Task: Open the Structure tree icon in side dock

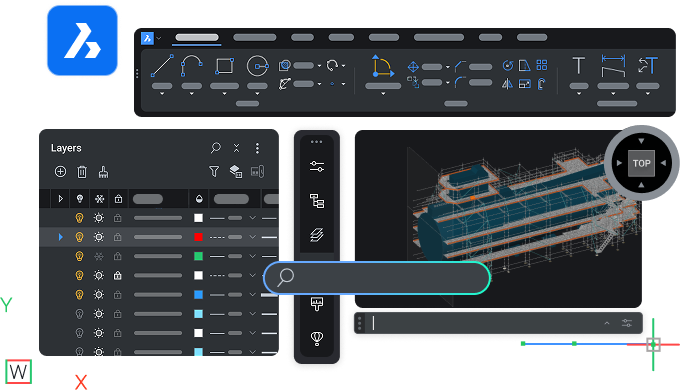Action: 317,201
